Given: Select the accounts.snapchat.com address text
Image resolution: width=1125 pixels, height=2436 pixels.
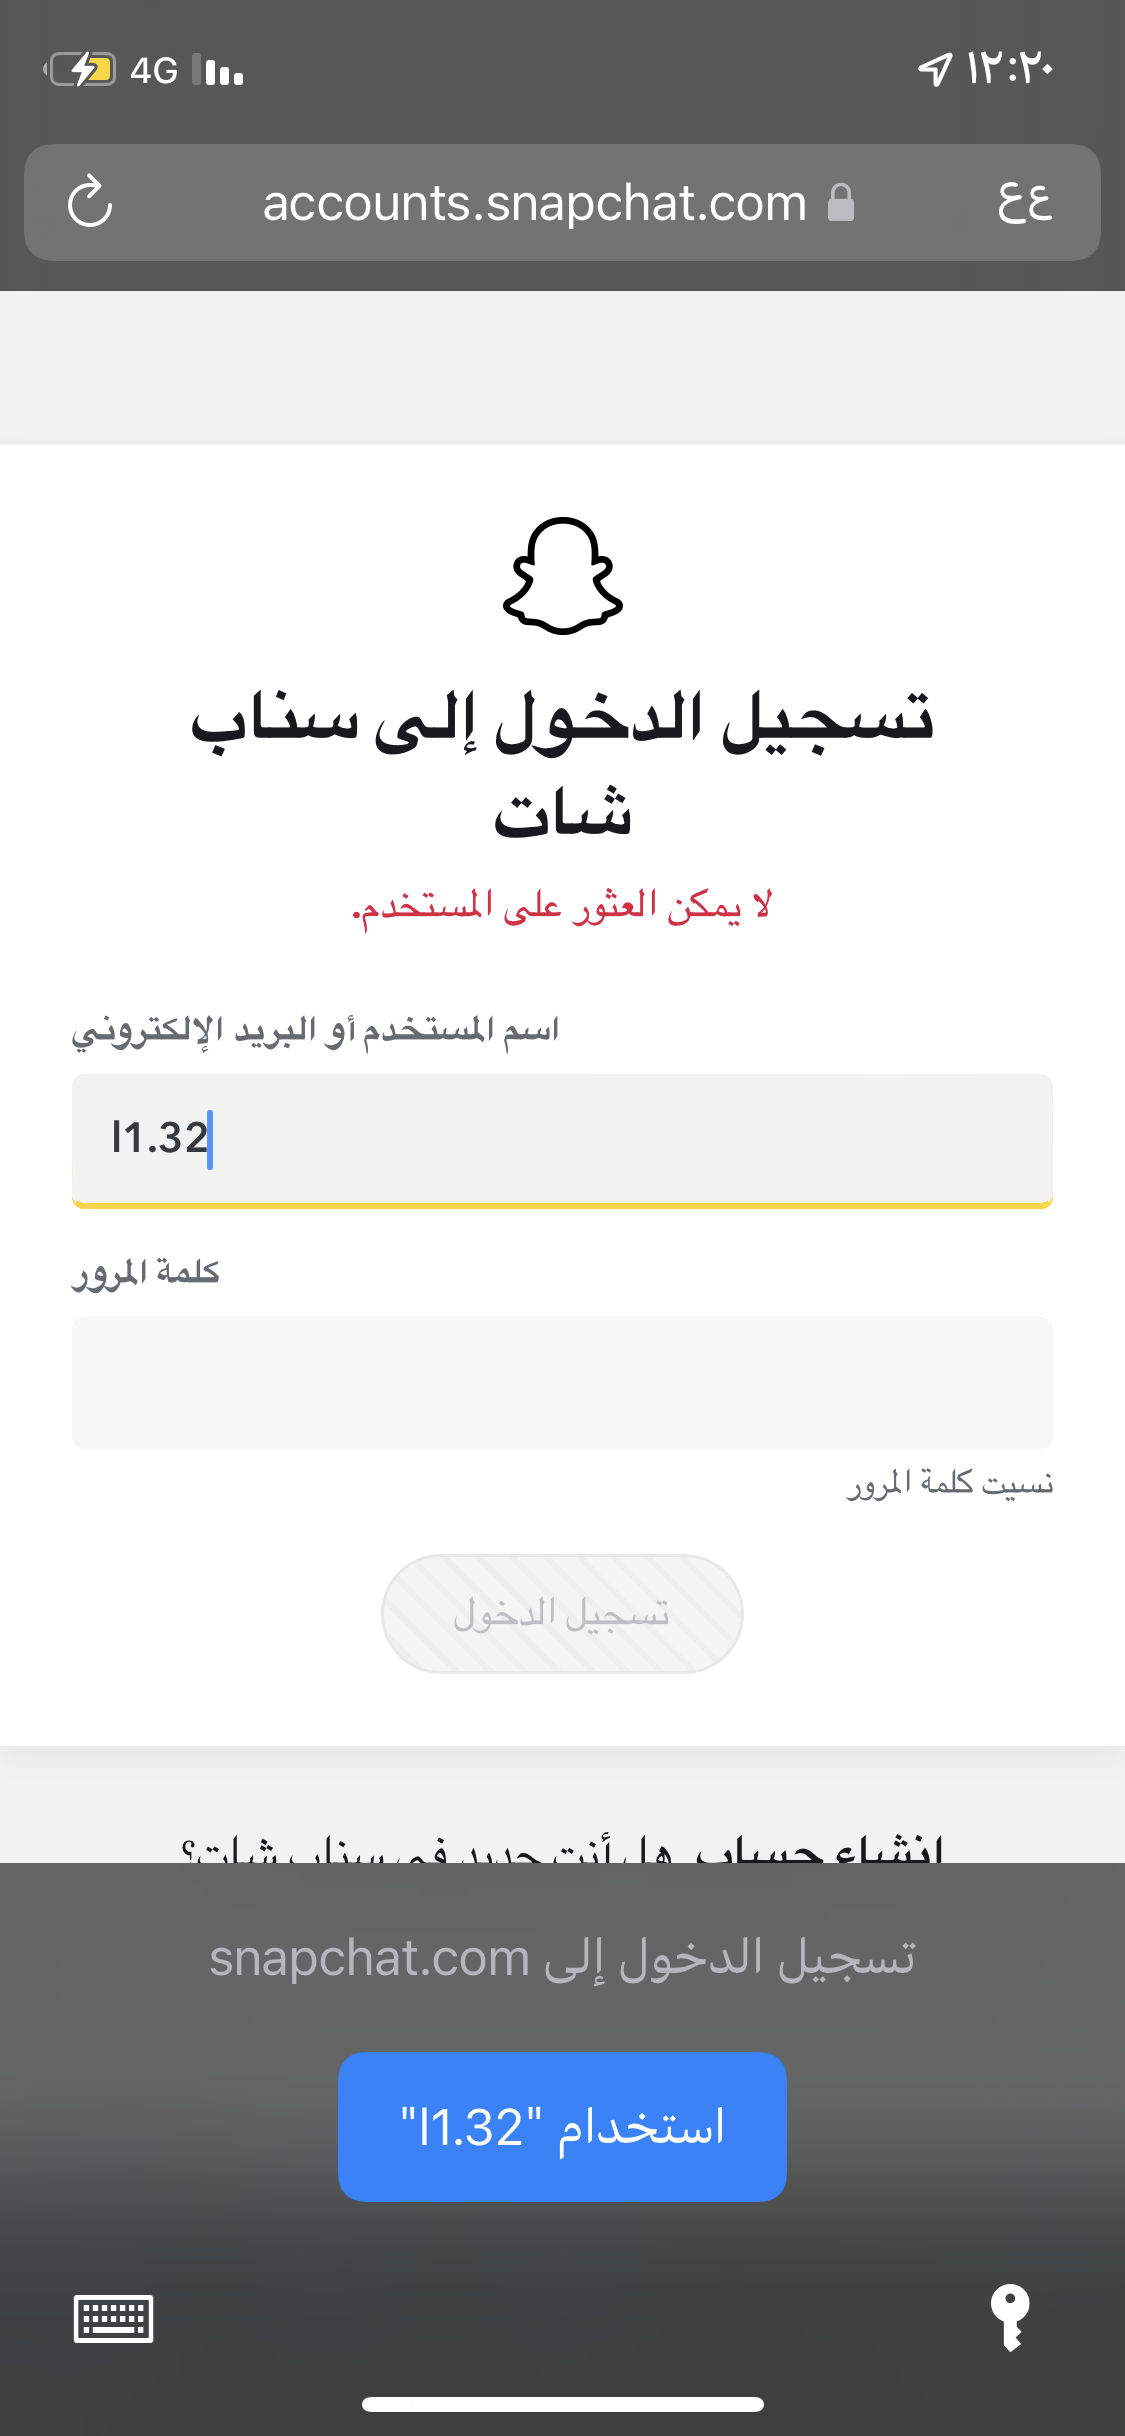Looking at the screenshot, I should click(534, 203).
